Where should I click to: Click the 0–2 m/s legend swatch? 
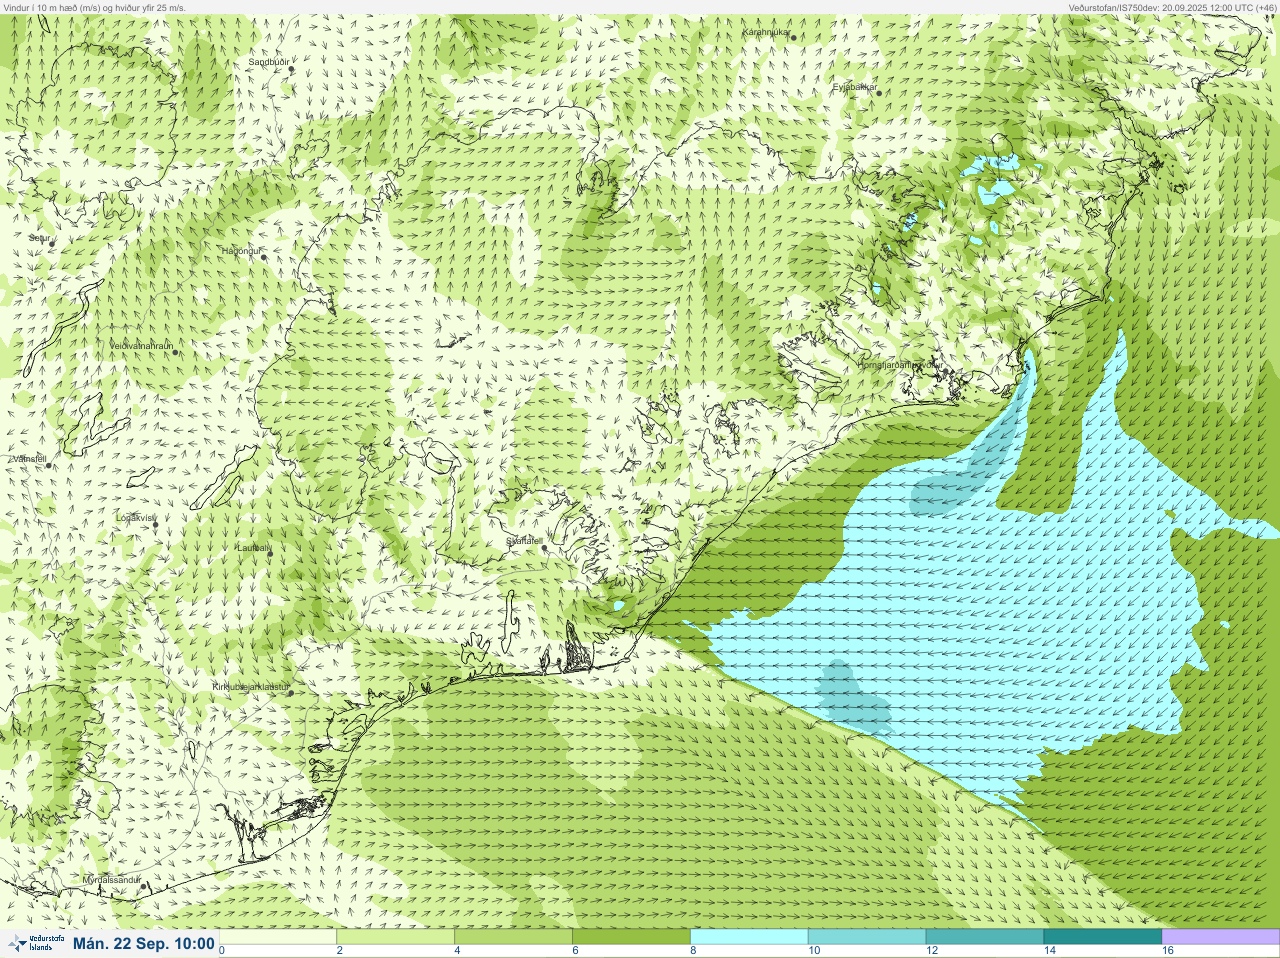pos(279,937)
